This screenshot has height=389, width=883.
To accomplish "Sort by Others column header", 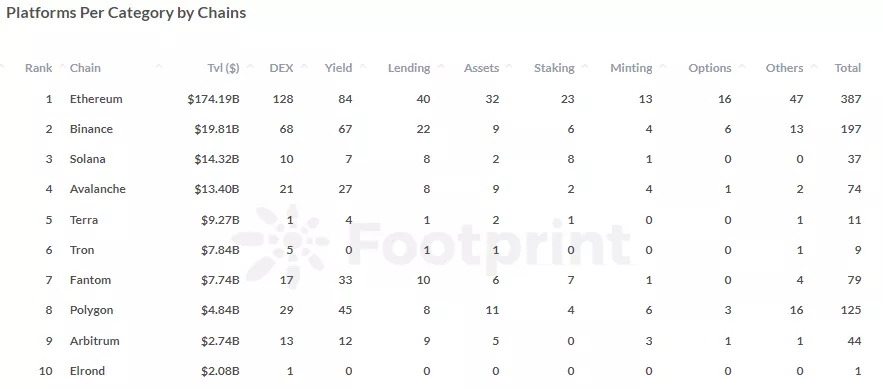I will (x=784, y=68).
